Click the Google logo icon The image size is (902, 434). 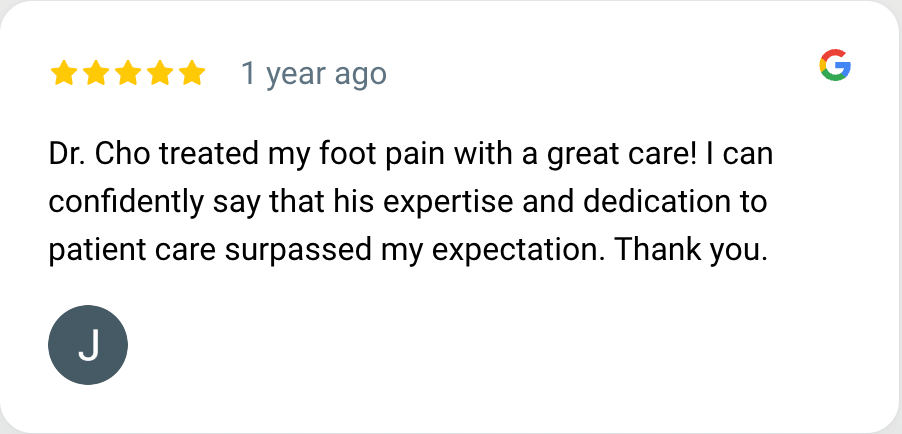pyautogui.click(x=835, y=65)
